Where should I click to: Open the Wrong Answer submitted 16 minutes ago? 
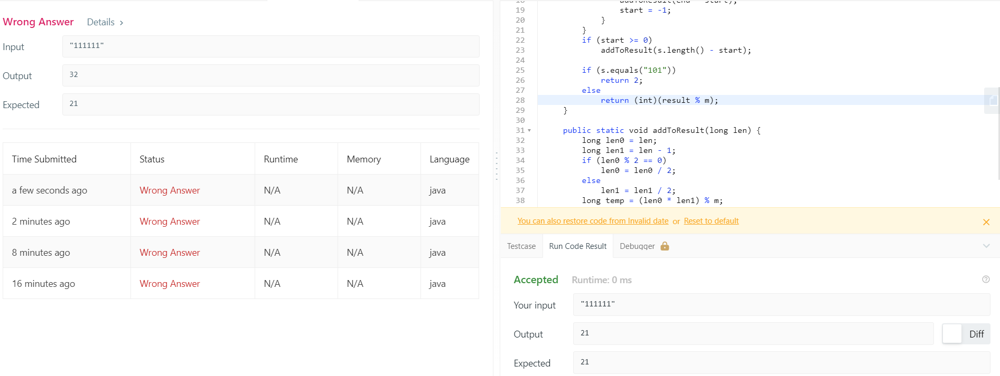coord(169,284)
